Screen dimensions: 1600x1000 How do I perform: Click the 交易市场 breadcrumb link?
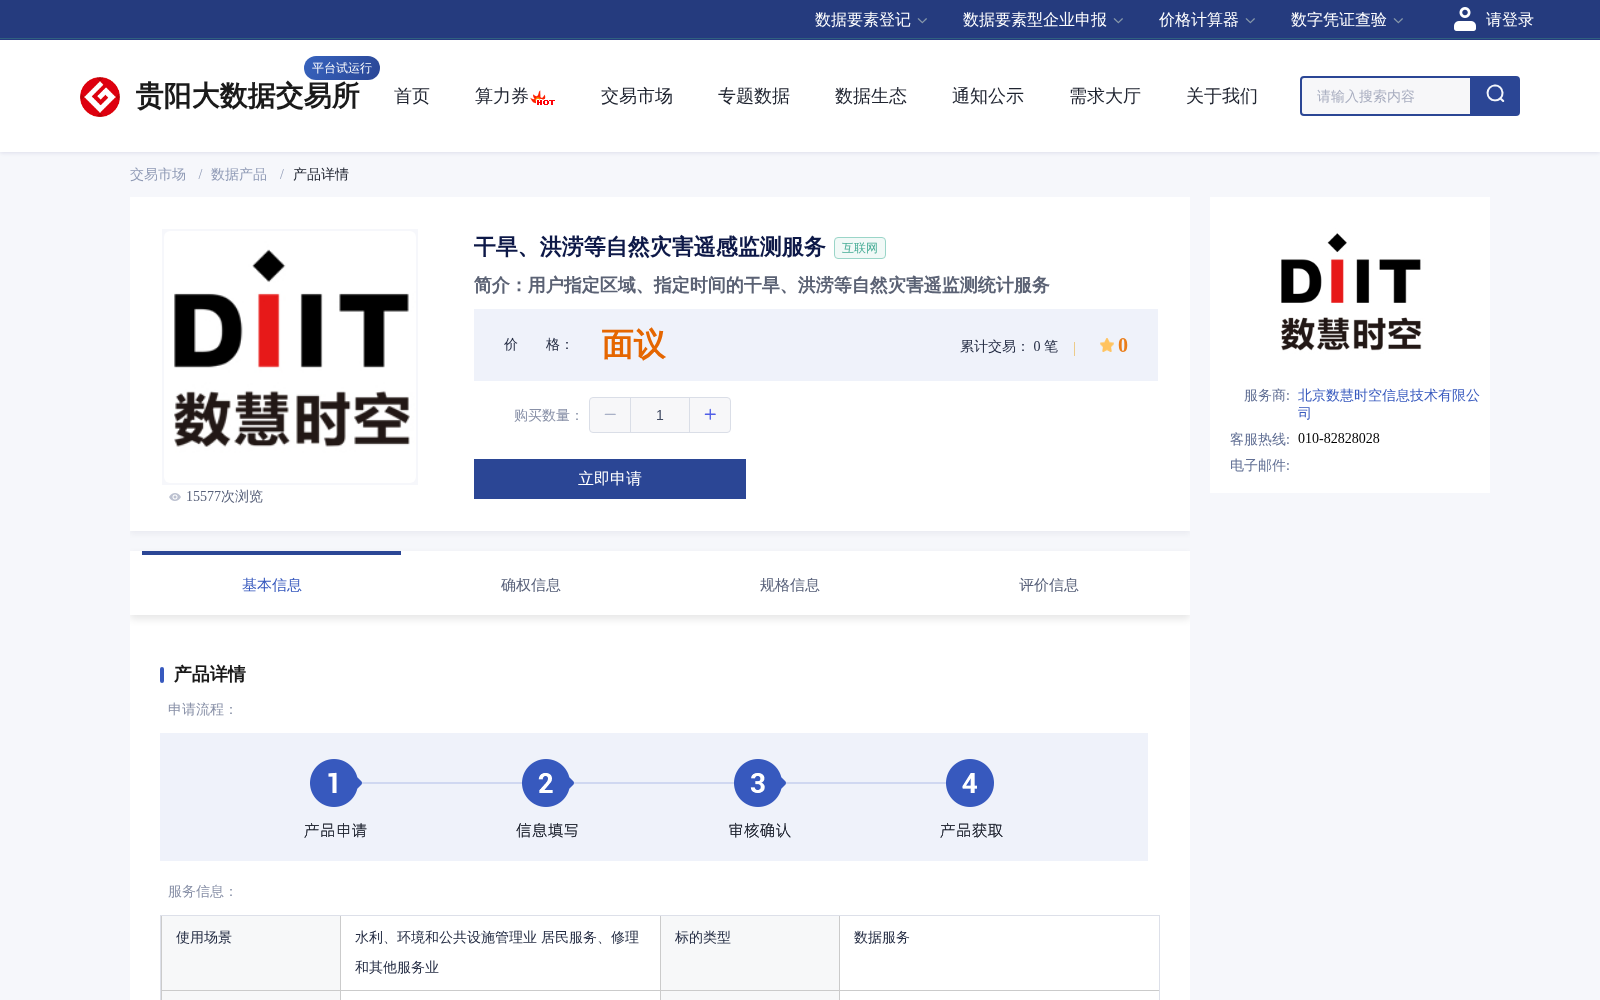pyautogui.click(x=158, y=174)
